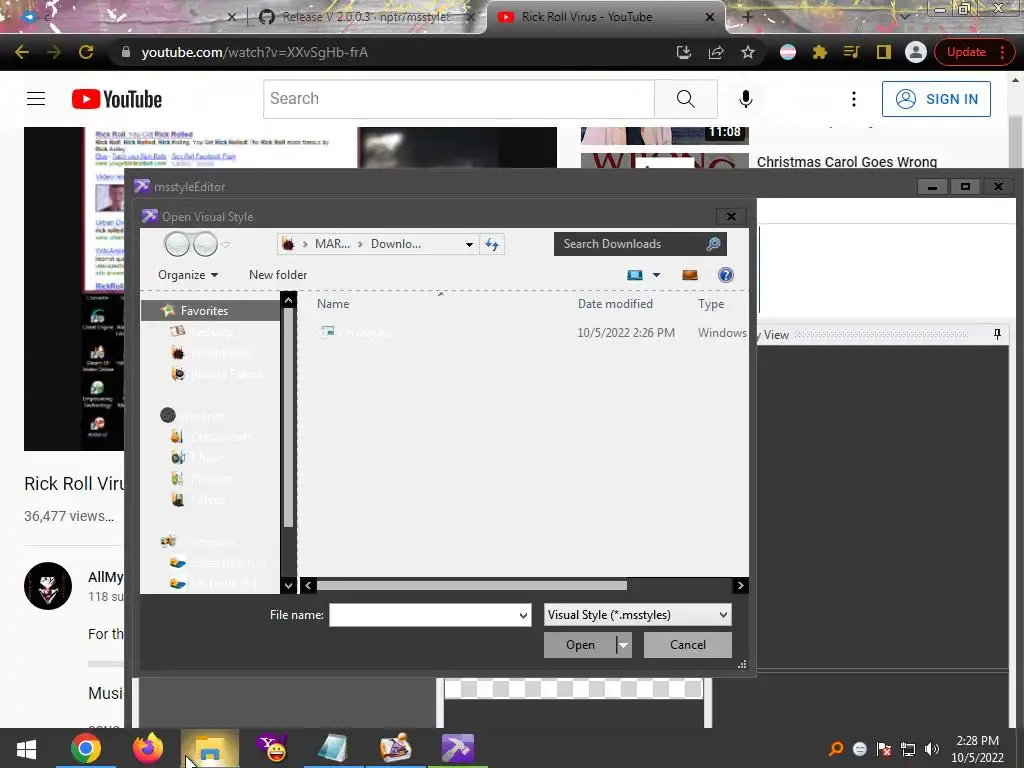Image resolution: width=1024 pixels, height=768 pixels.
Task: Click the volume speaker tray icon
Action: pyautogui.click(x=932, y=749)
